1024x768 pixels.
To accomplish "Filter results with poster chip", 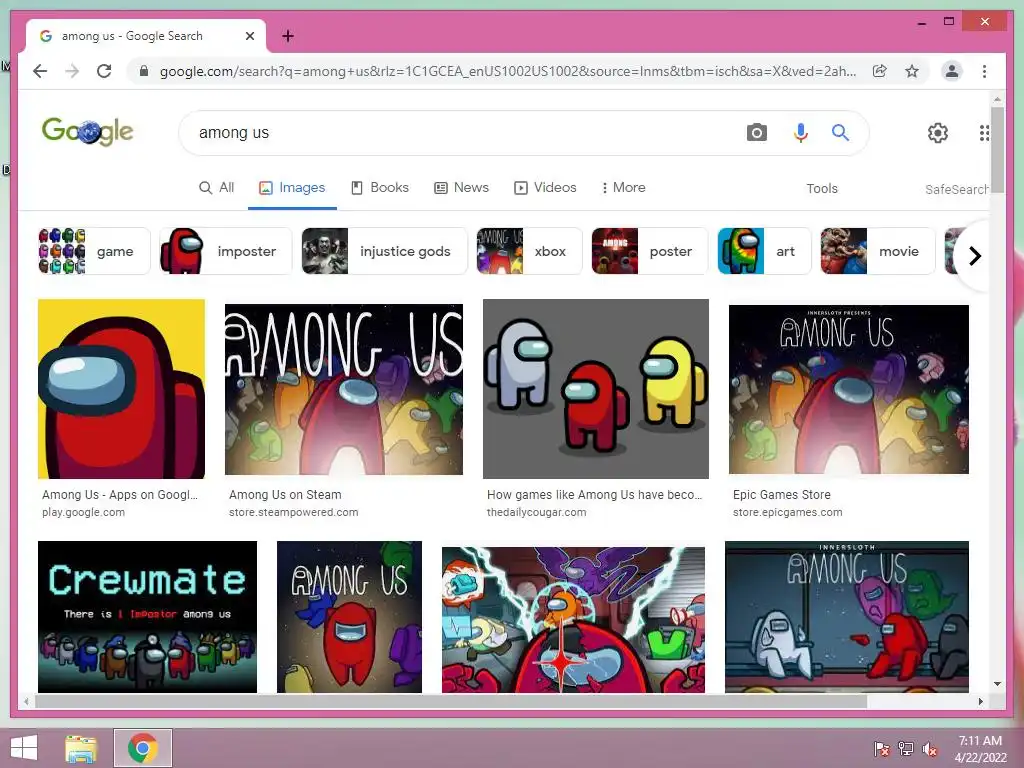I will click(x=650, y=251).
